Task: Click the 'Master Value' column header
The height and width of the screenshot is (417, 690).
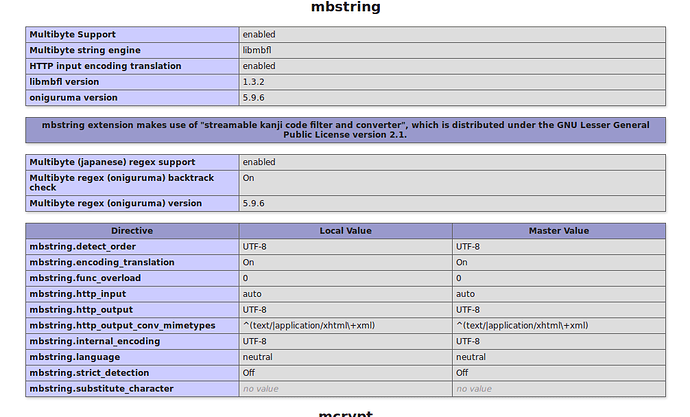Action: click(x=559, y=230)
